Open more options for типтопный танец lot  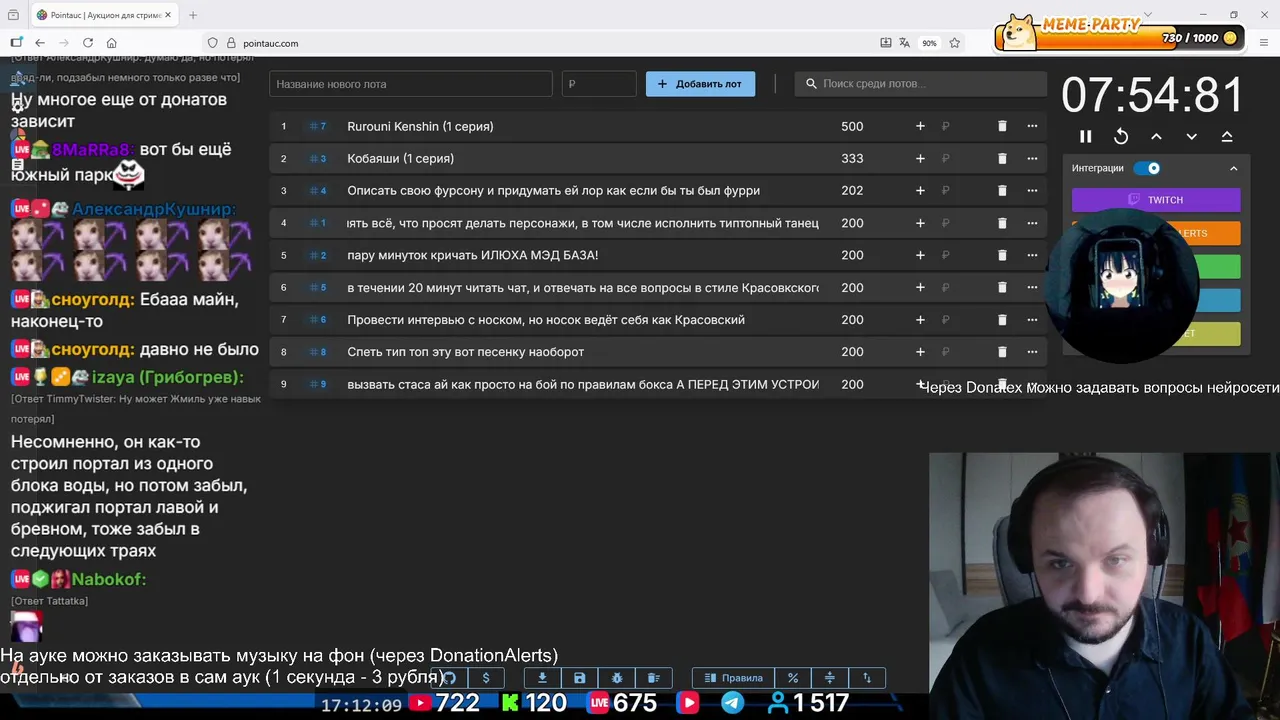pyautogui.click(x=1032, y=223)
